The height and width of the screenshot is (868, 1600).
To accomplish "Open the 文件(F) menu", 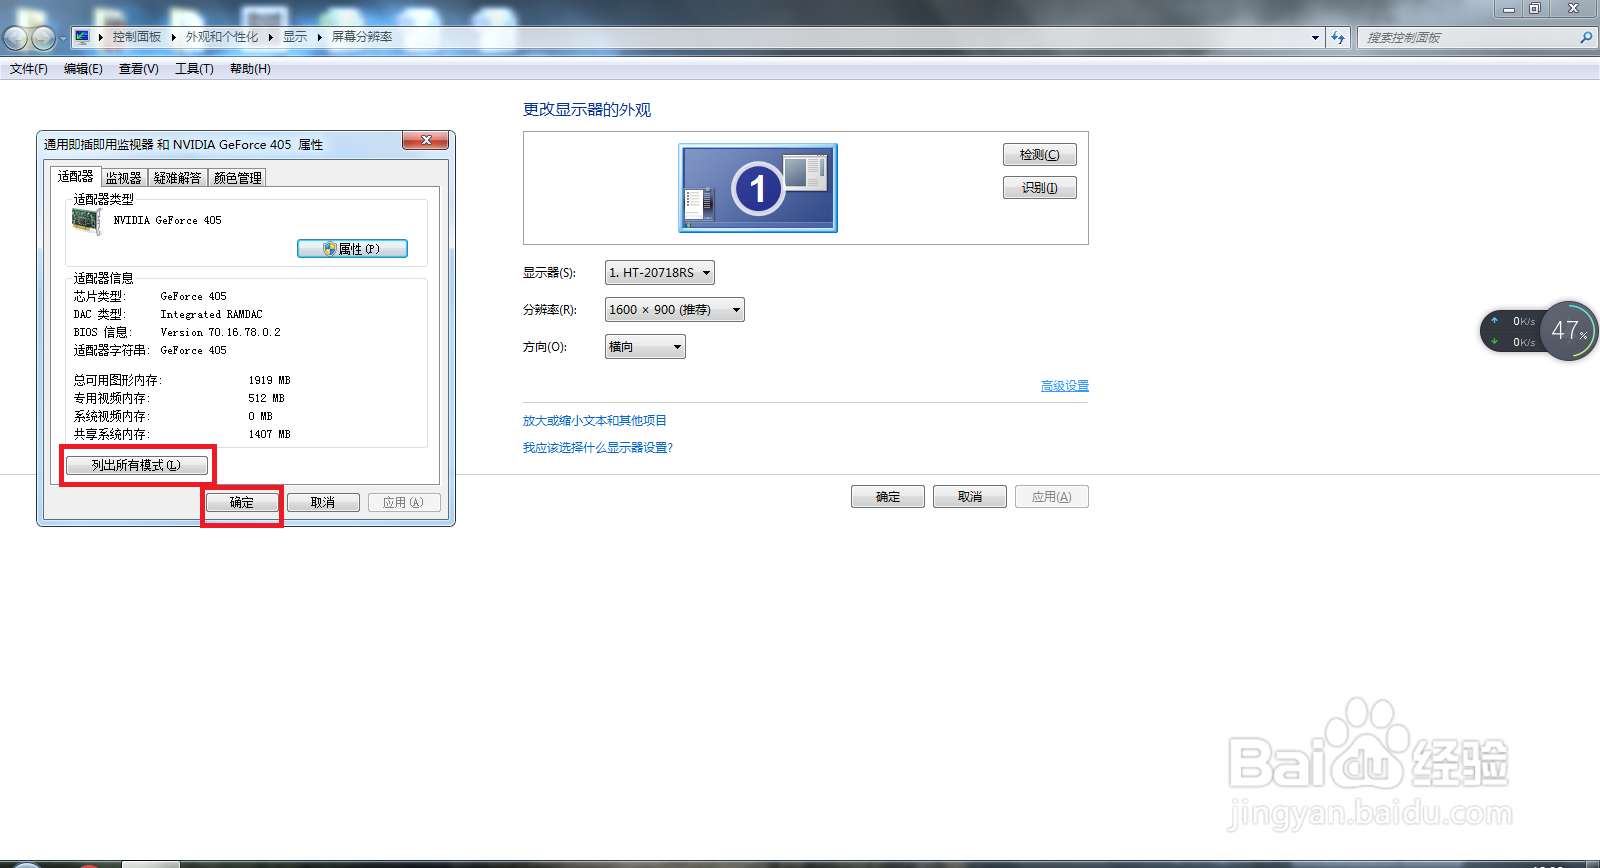I will [x=29, y=69].
